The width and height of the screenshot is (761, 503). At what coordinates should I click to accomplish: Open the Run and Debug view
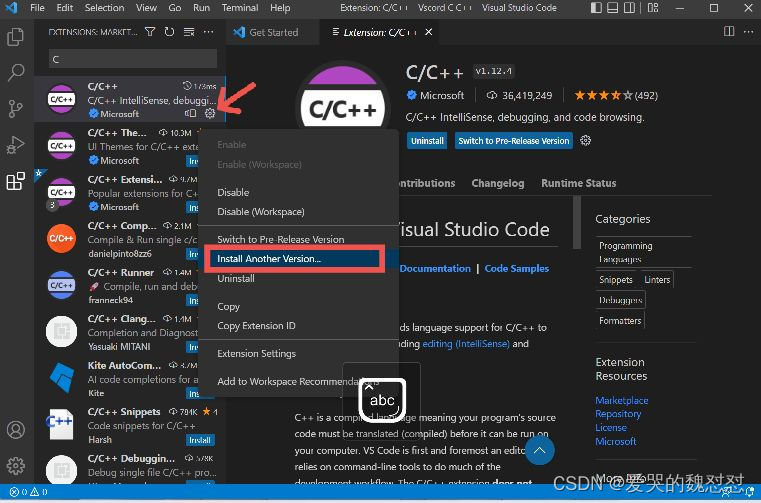[x=16, y=145]
